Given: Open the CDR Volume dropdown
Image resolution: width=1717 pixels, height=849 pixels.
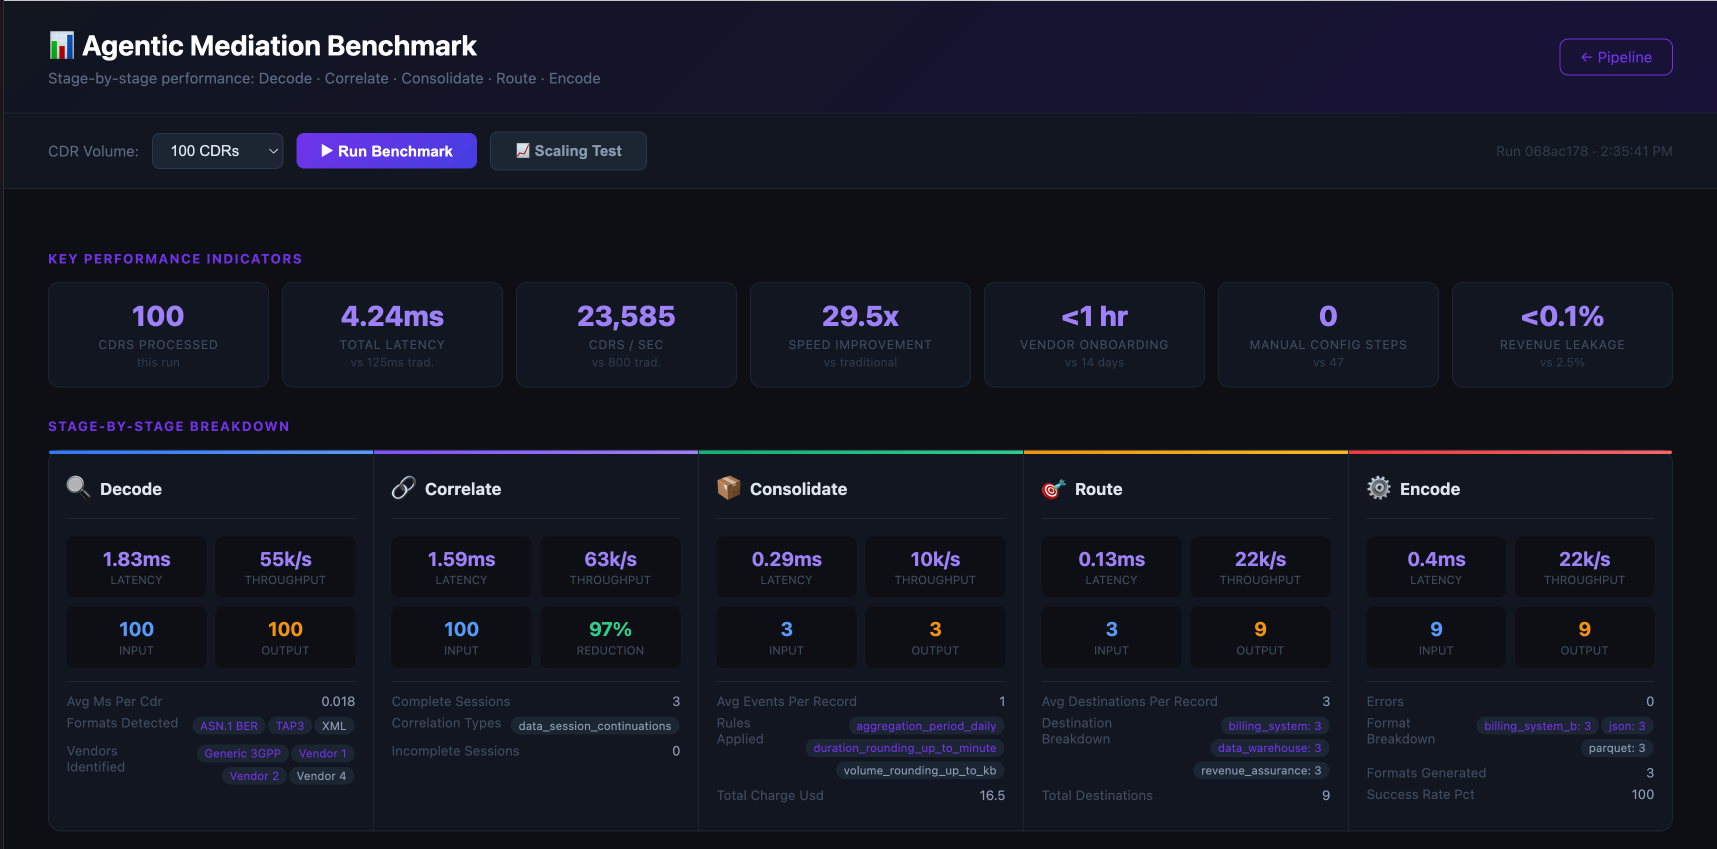Looking at the screenshot, I should pyautogui.click(x=217, y=151).
